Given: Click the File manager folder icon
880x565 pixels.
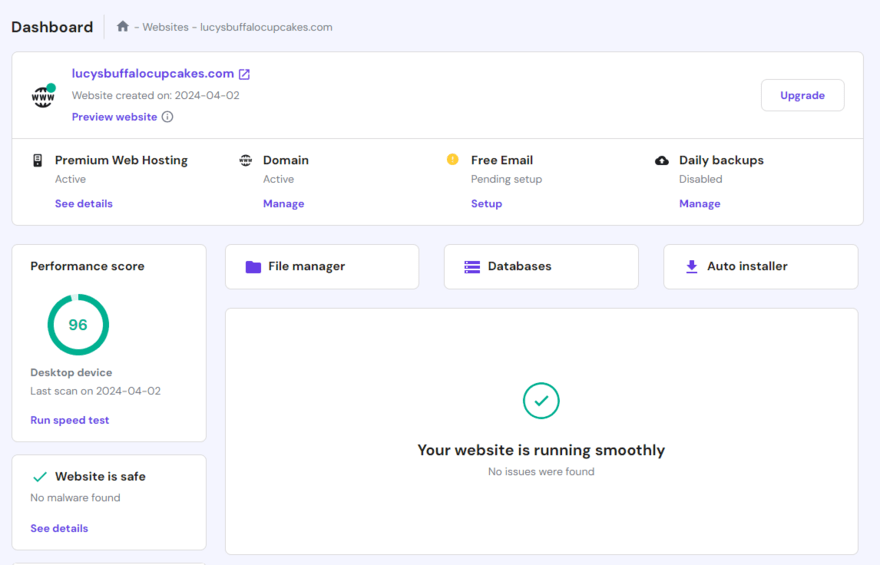Looking at the screenshot, I should (253, 267).
